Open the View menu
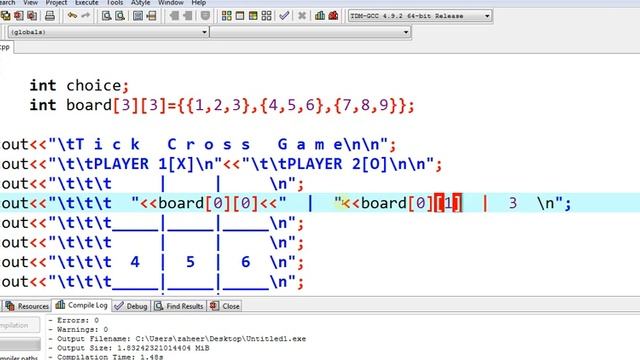 [31, 3]
